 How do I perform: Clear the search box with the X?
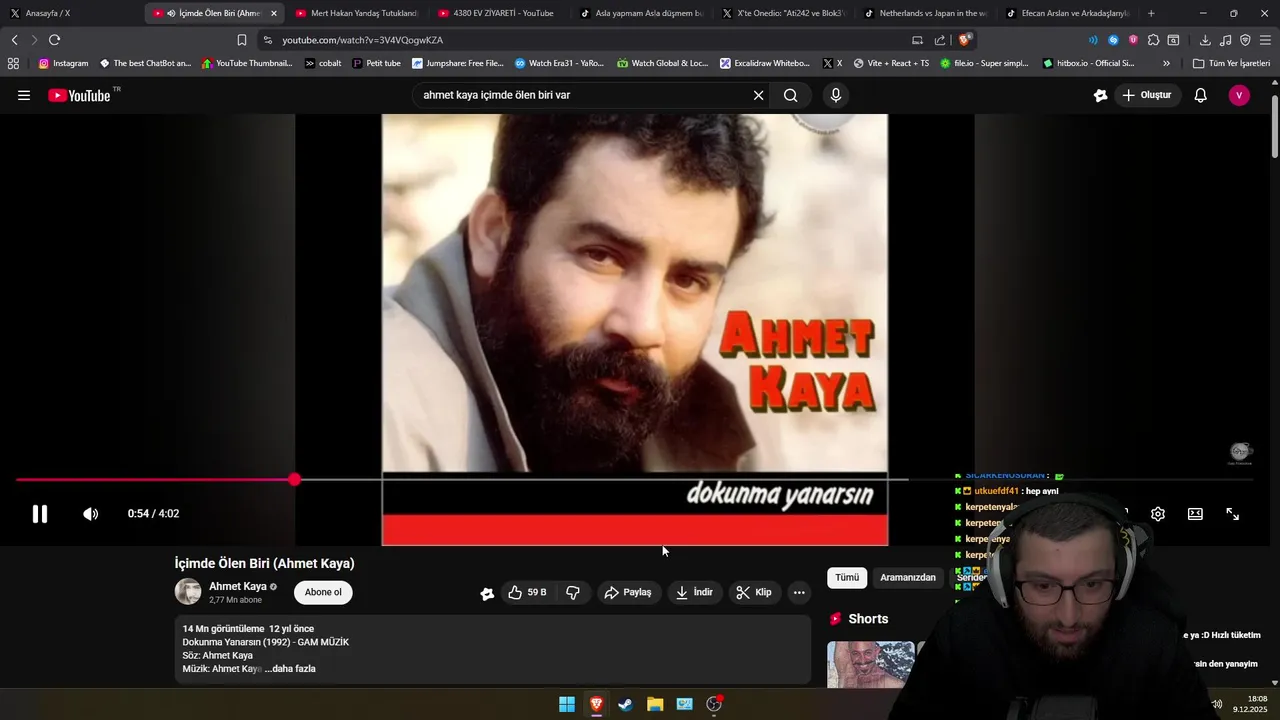click(758, 96)
